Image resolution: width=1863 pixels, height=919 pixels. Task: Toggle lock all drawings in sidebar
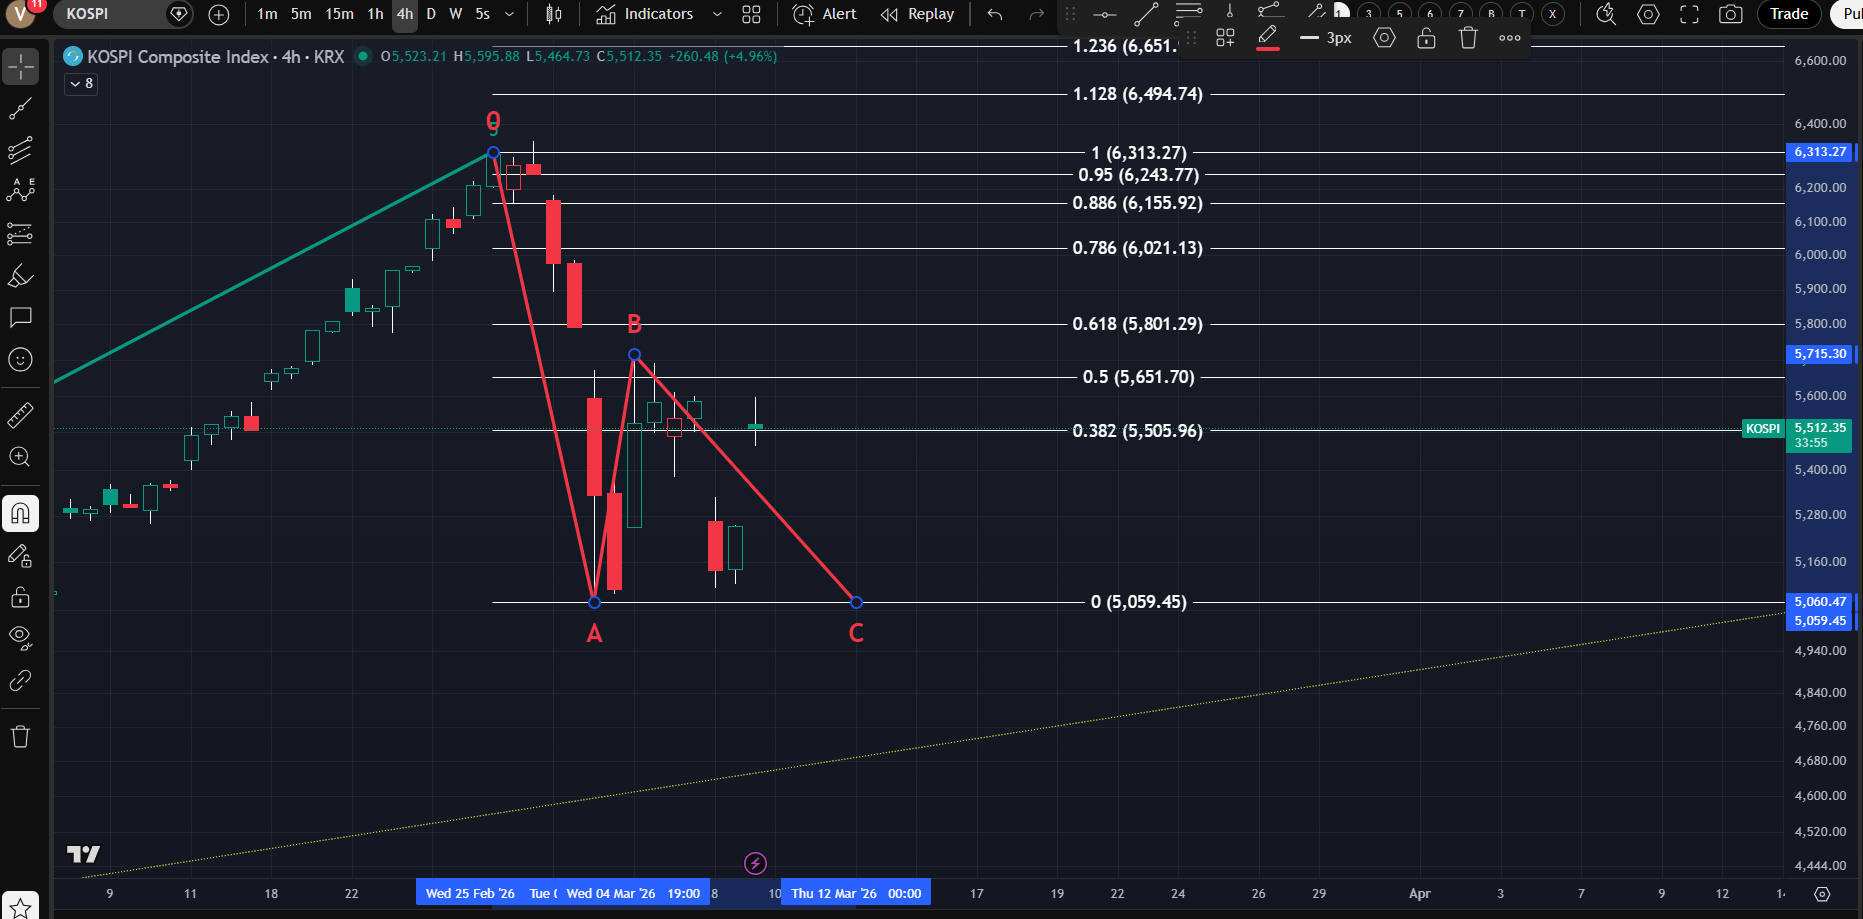(20, 597)
